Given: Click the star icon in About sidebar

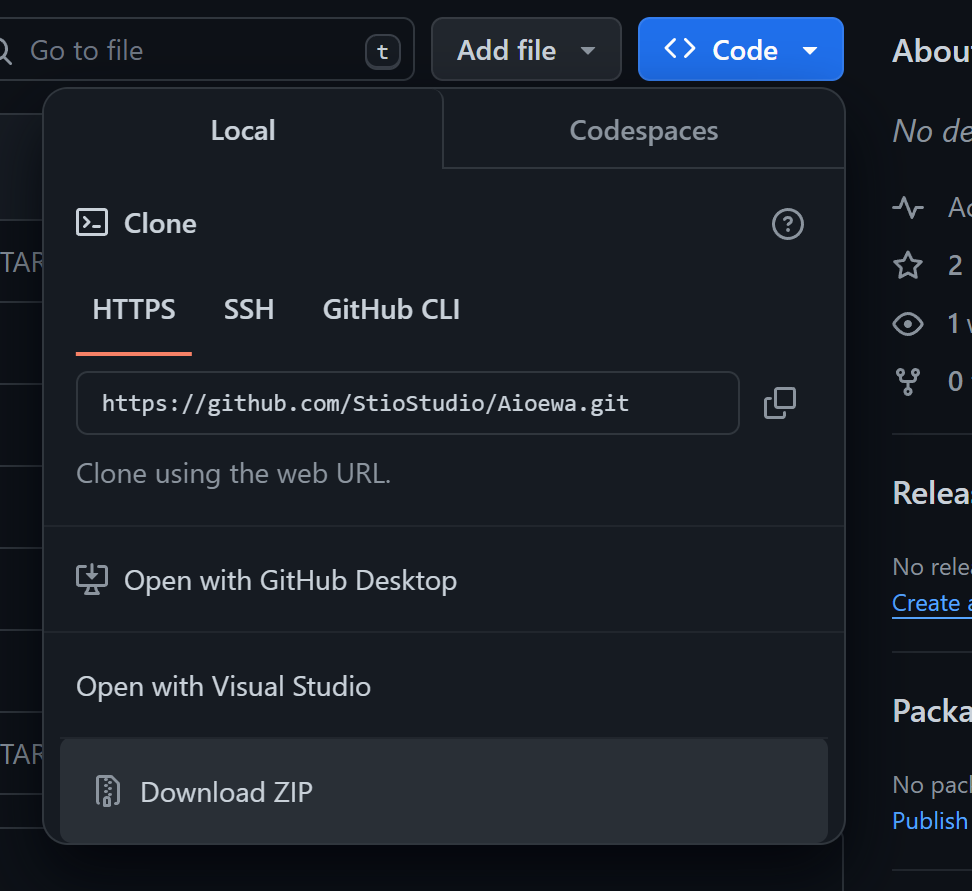Looking at the screenshot, I should coord(908,265).
